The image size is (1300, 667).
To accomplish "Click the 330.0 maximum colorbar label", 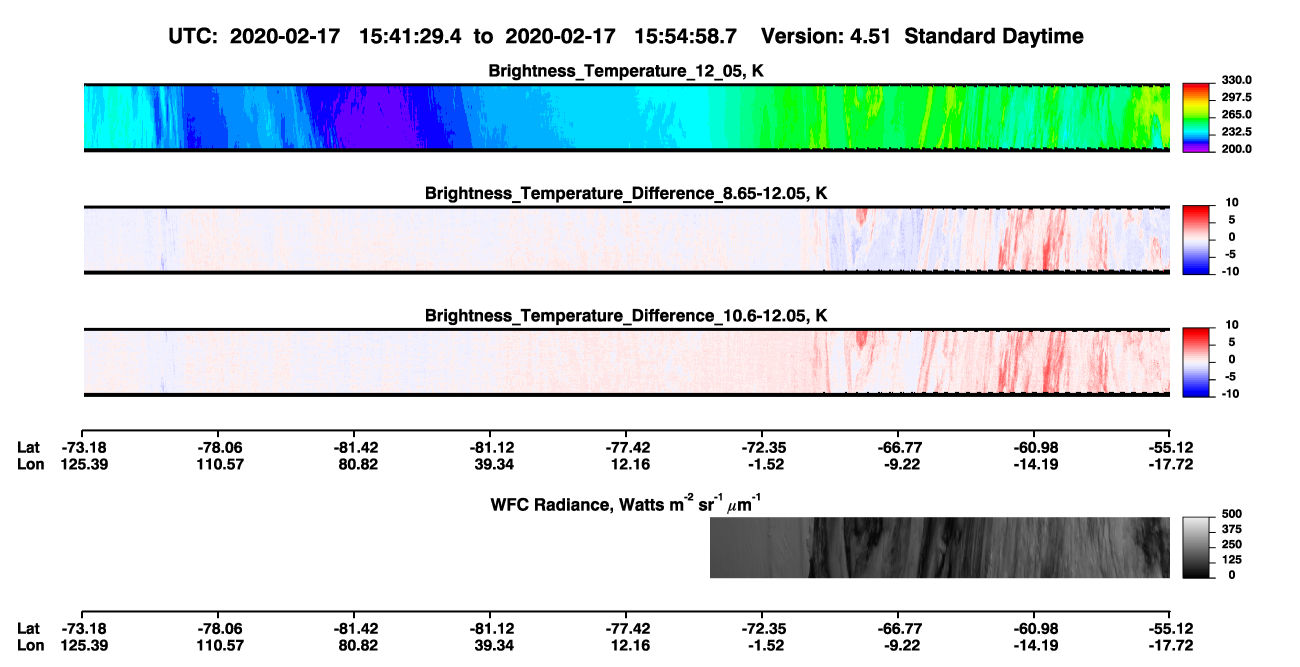I will pos(1236,80).
